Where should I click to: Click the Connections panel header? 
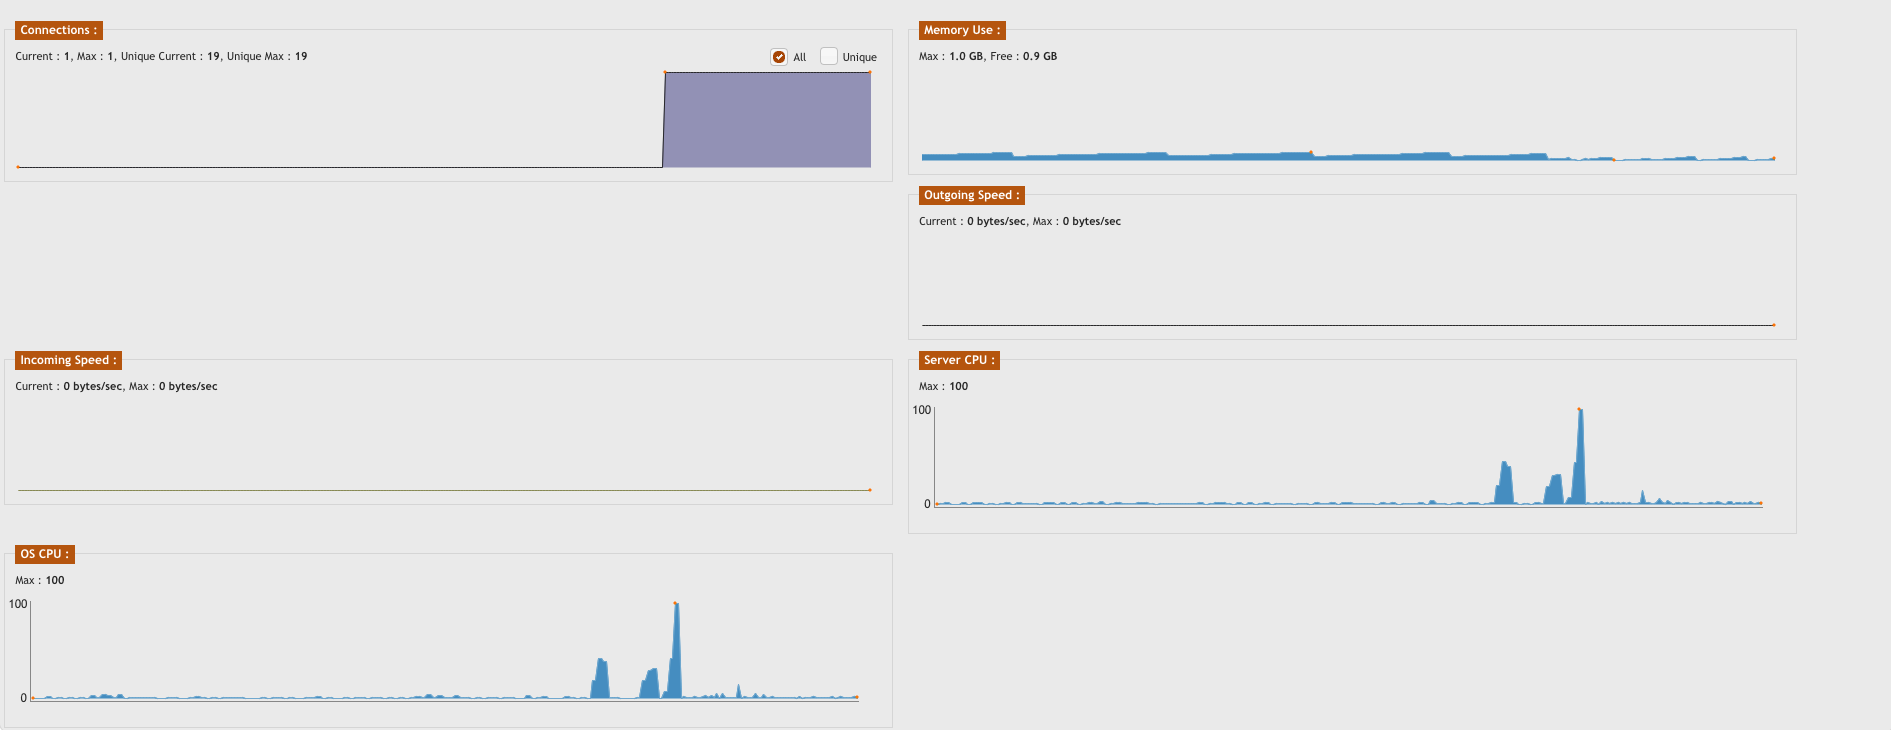[58, 30]
